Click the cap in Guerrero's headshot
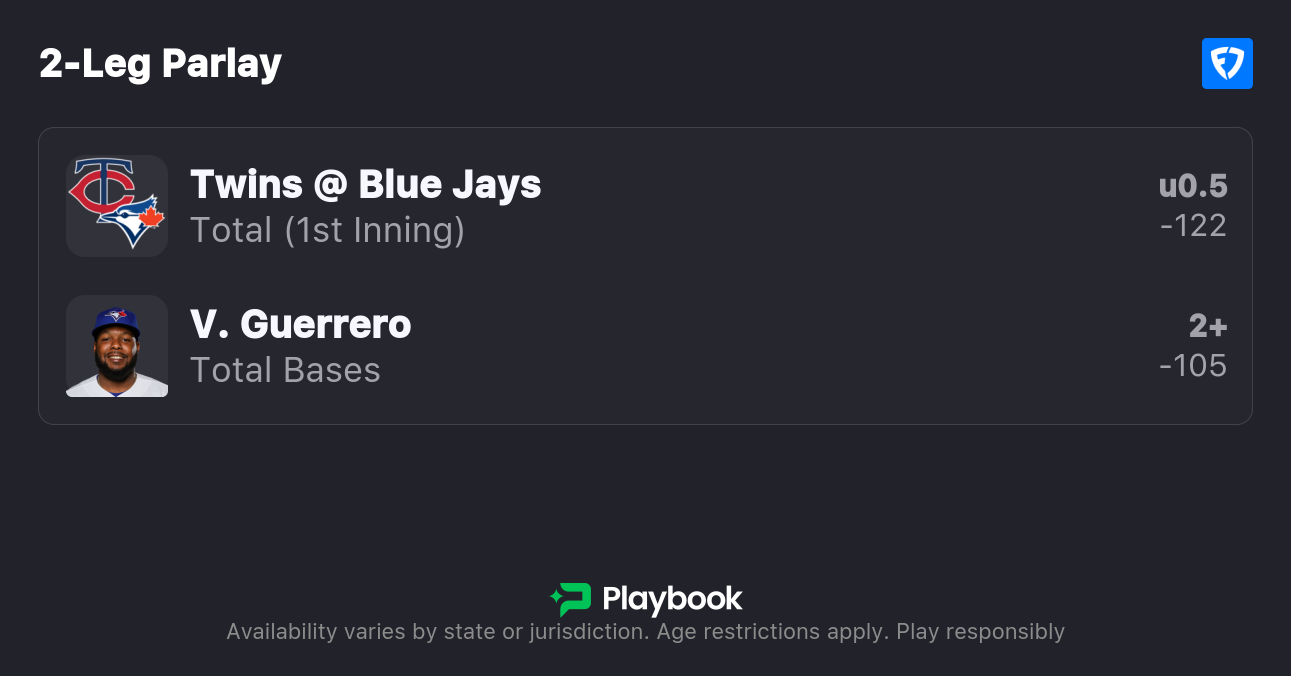The image size is (1291, 676). tap(116, 320)
